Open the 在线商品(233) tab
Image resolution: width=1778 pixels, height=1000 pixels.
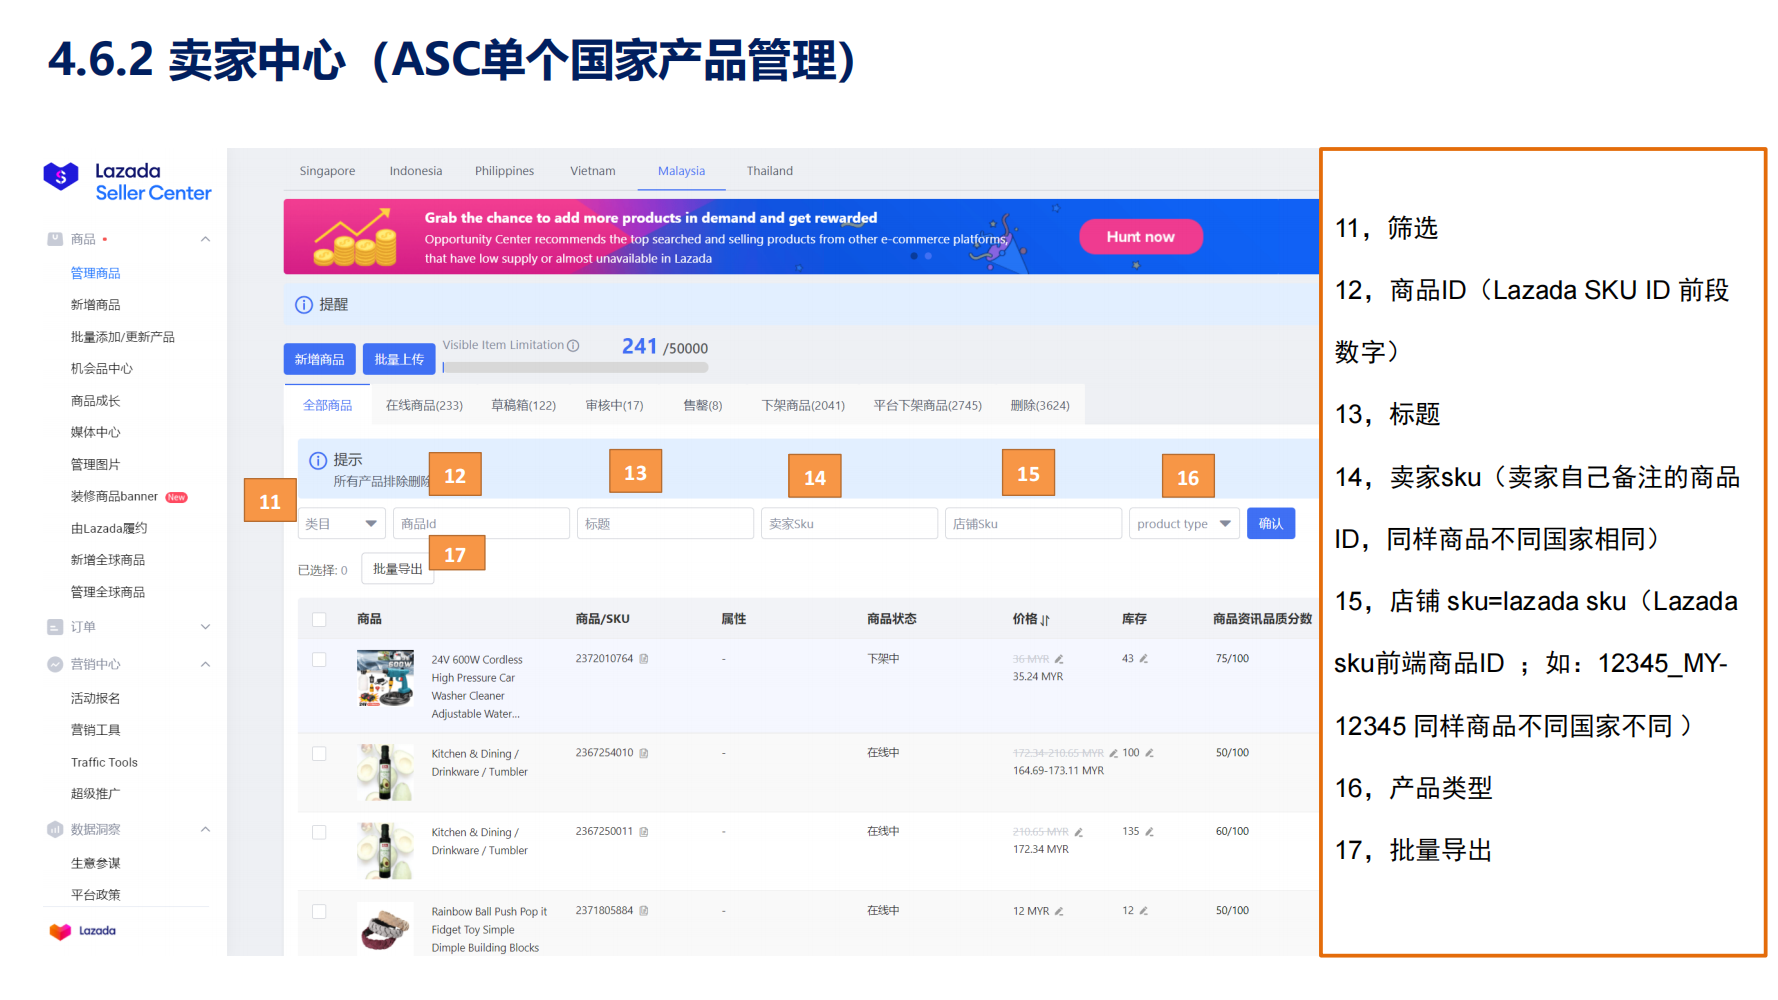pos(424,404)
